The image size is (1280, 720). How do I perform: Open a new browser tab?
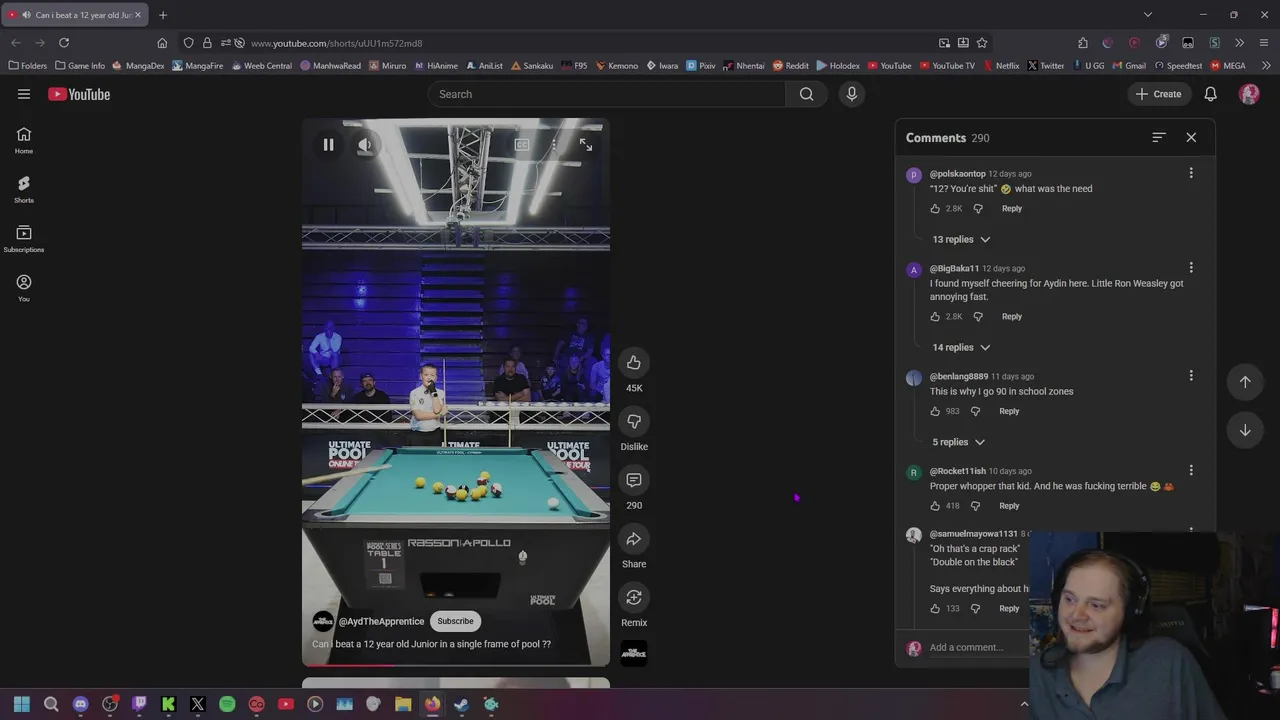pos(163,15)
